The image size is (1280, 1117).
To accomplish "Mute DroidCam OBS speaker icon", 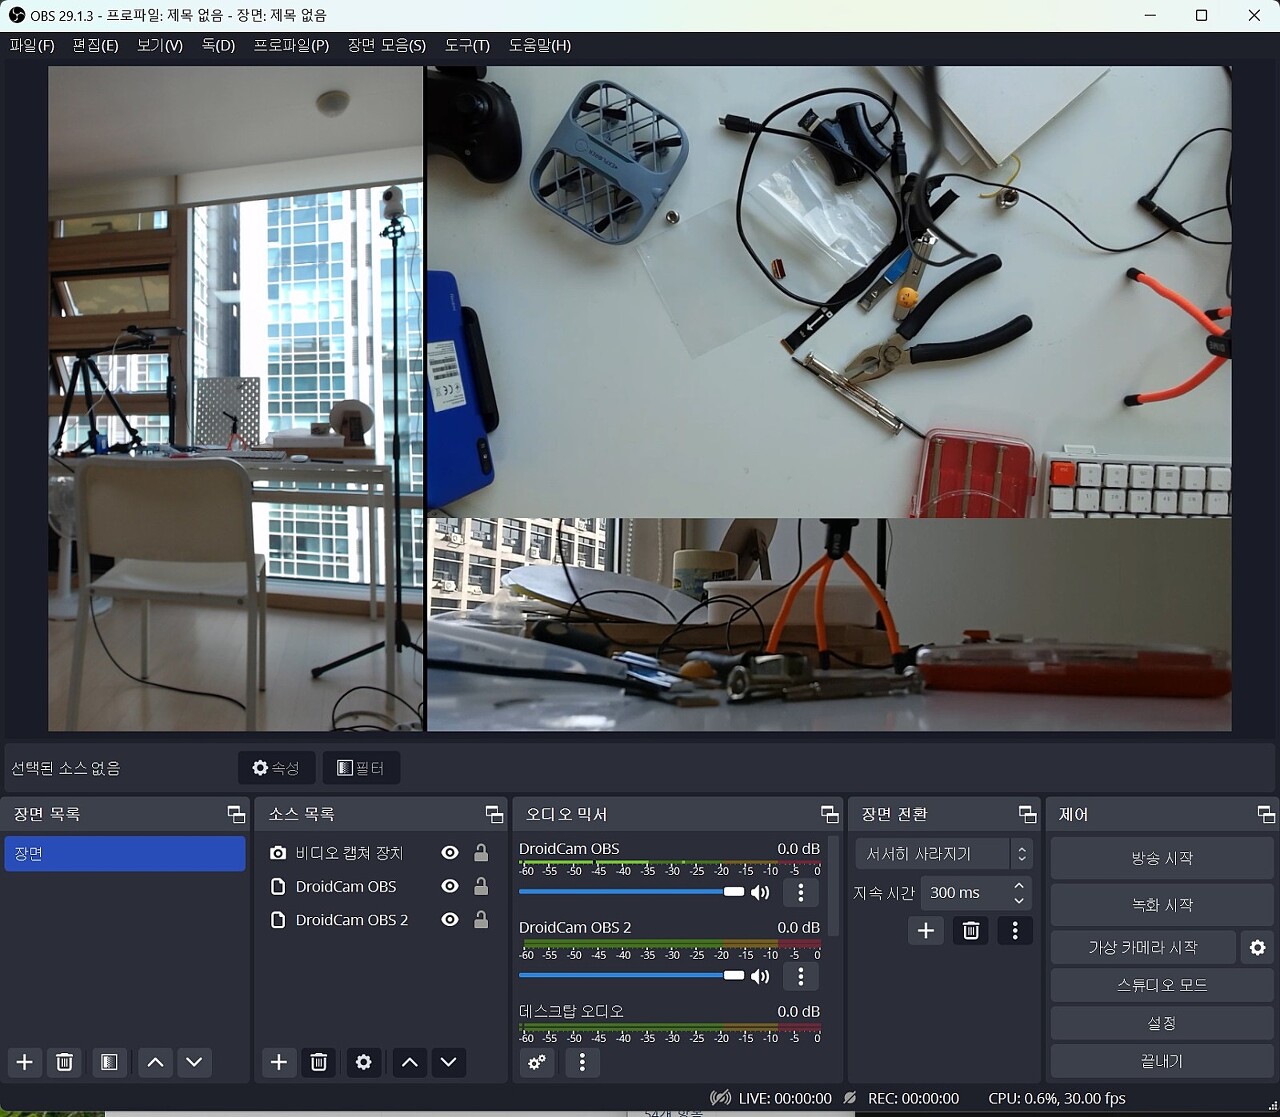I will pyautogui.click(x=760, y=892).
